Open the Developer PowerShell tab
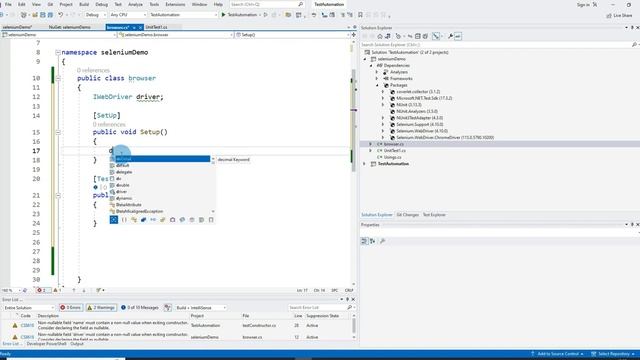640x360 pixels. click(x=46, y=344)
